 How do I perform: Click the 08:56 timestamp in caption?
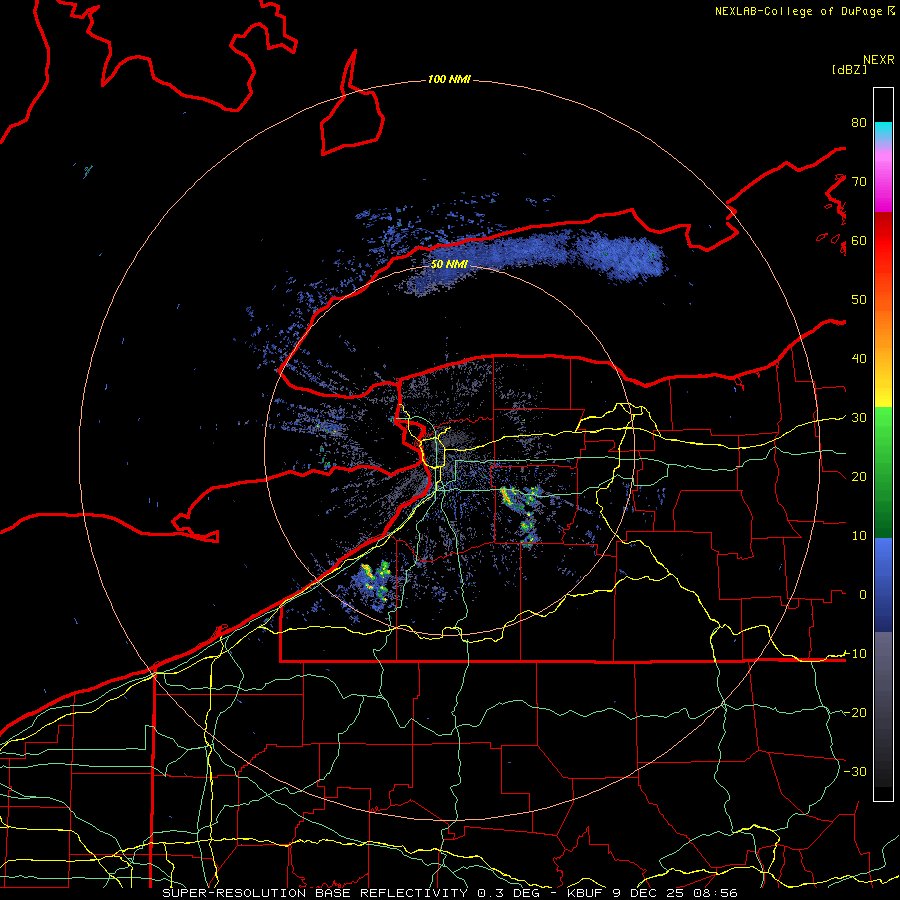[715, 893]
